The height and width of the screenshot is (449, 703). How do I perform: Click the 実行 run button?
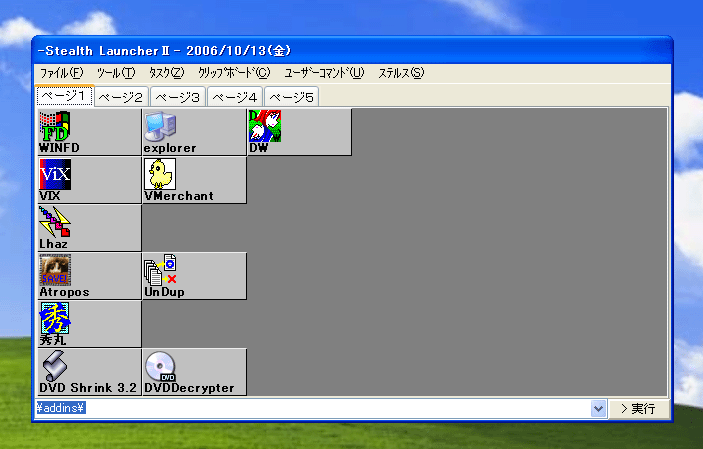(638, 409)
